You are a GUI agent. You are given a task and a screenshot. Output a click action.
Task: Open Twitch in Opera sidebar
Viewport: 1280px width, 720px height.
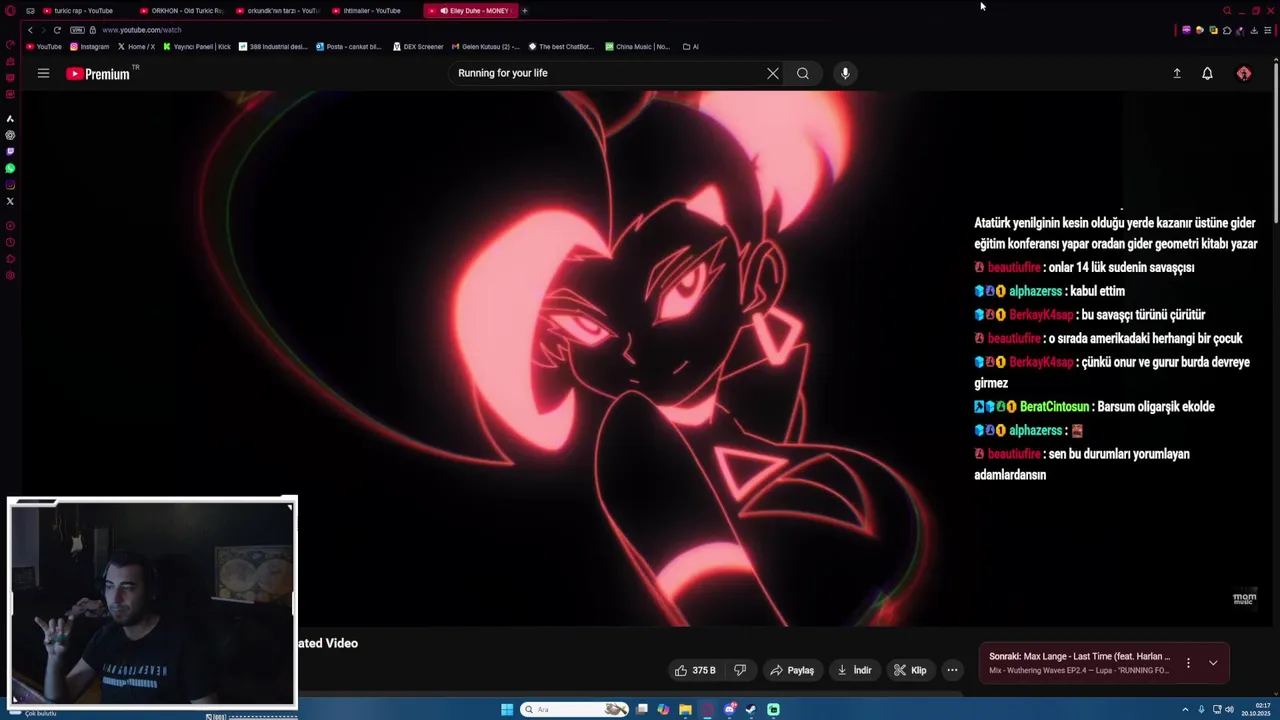pos(10,152)
